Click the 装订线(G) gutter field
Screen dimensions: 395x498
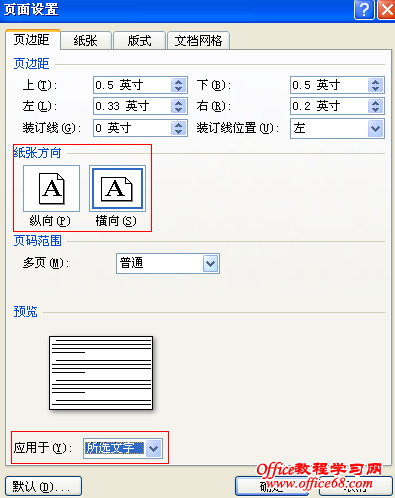pos(140,128)
